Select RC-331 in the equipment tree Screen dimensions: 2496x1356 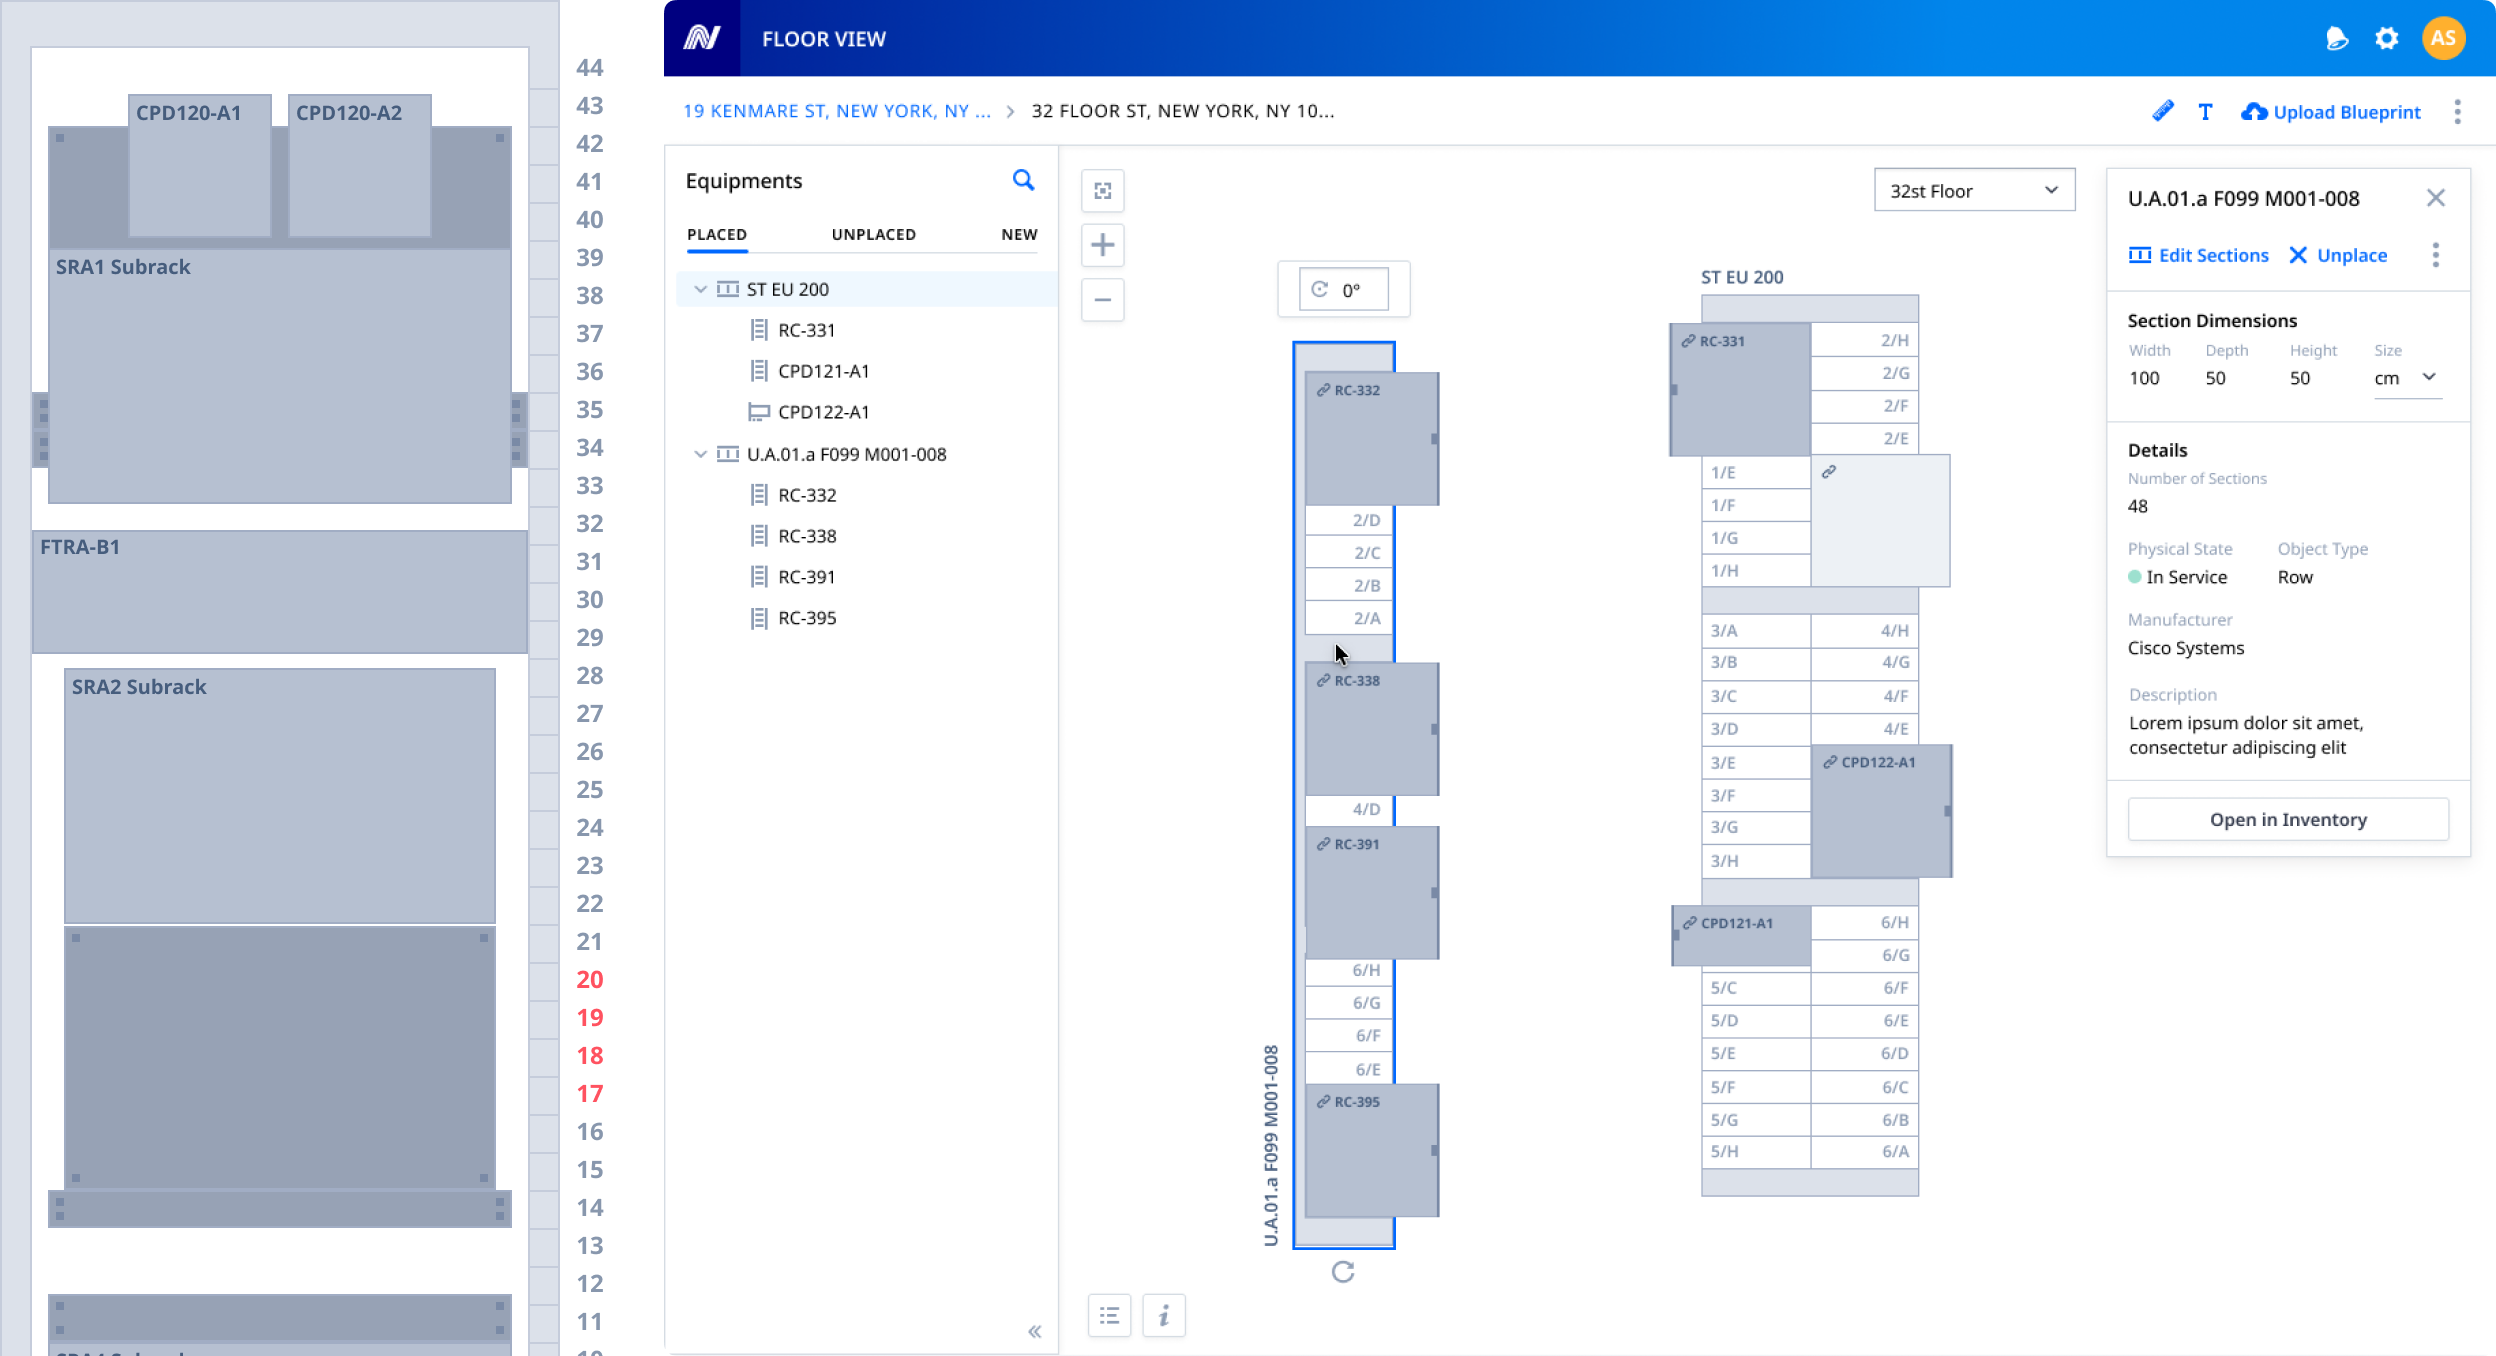coord(806,330)
